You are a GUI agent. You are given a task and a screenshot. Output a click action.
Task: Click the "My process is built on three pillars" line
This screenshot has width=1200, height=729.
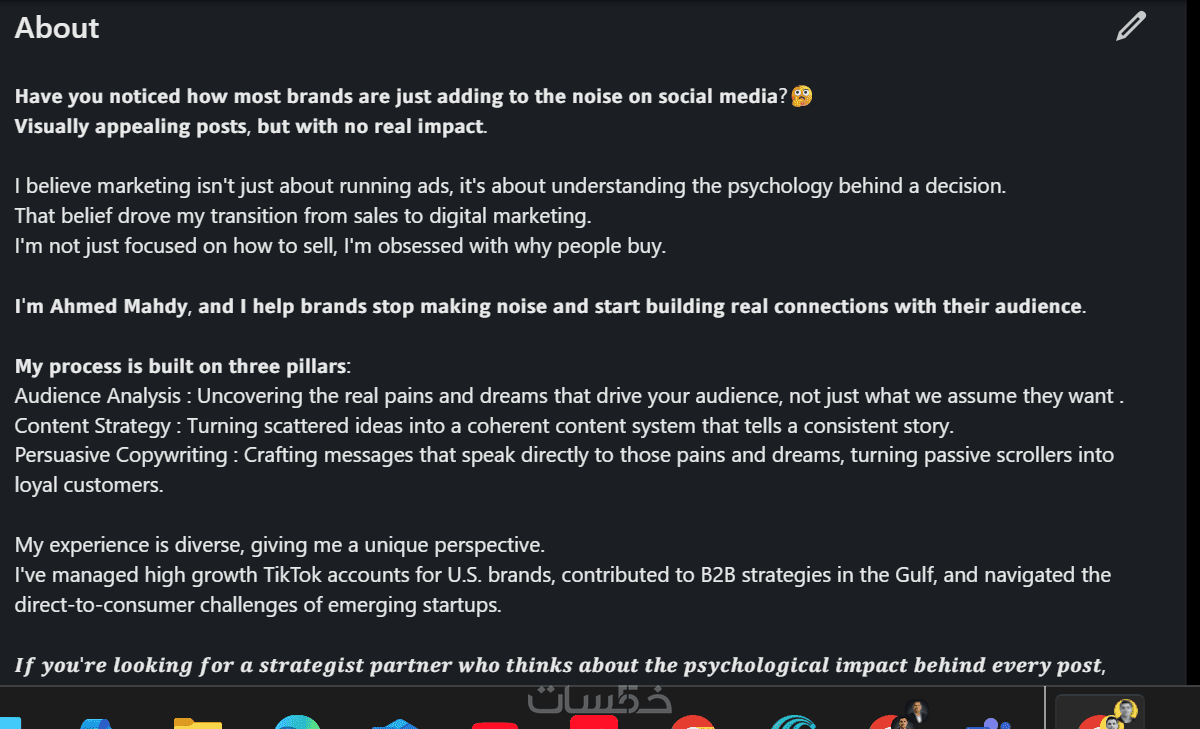pyautogui.click(x=182, y=366)
